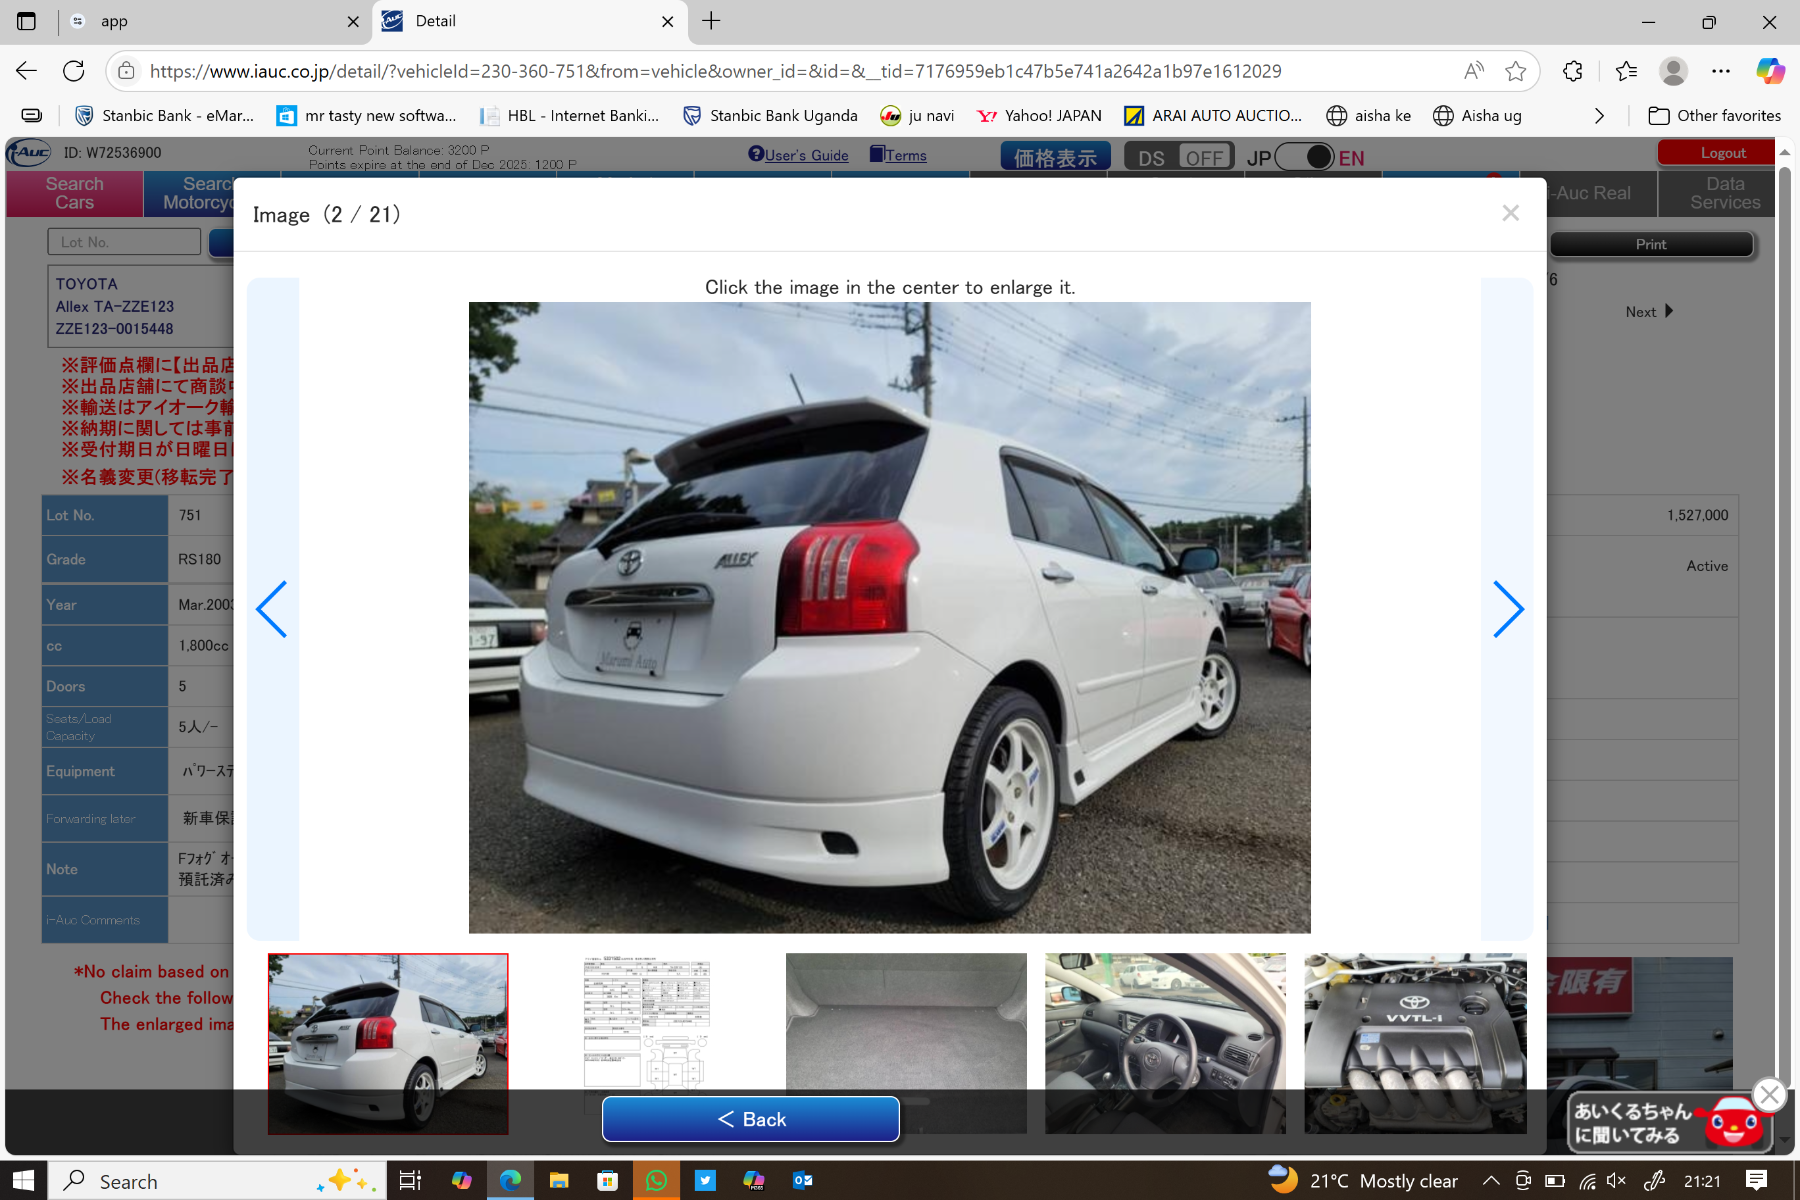Screen dimensions: 1800x1200
Task: Add this page to favorites star
Action: (x=1515, y=71)
